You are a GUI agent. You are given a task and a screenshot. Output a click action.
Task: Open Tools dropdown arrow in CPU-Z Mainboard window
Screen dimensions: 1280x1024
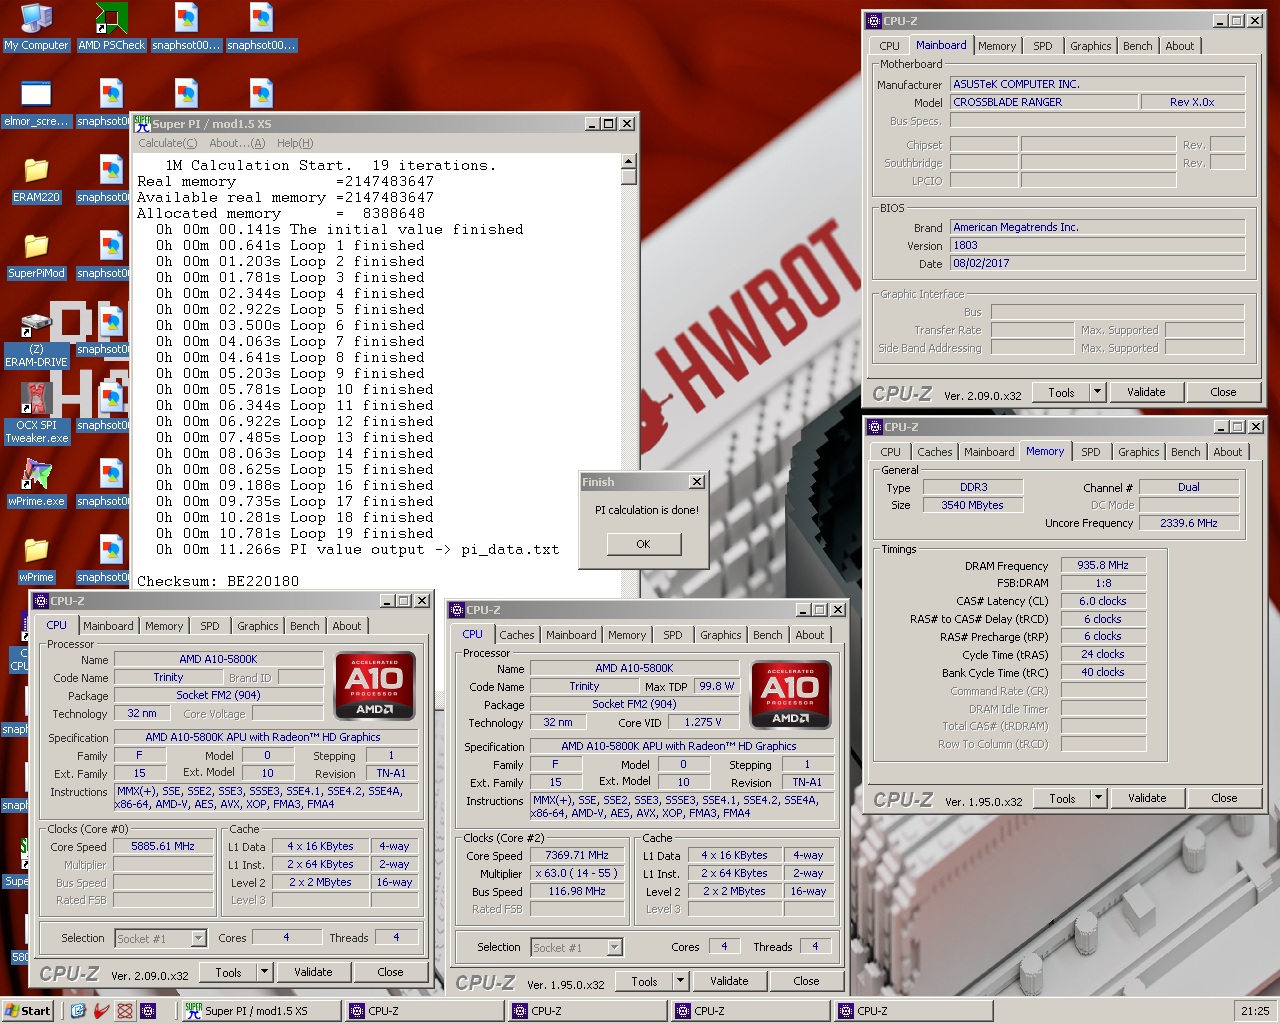coord(1097,392)
